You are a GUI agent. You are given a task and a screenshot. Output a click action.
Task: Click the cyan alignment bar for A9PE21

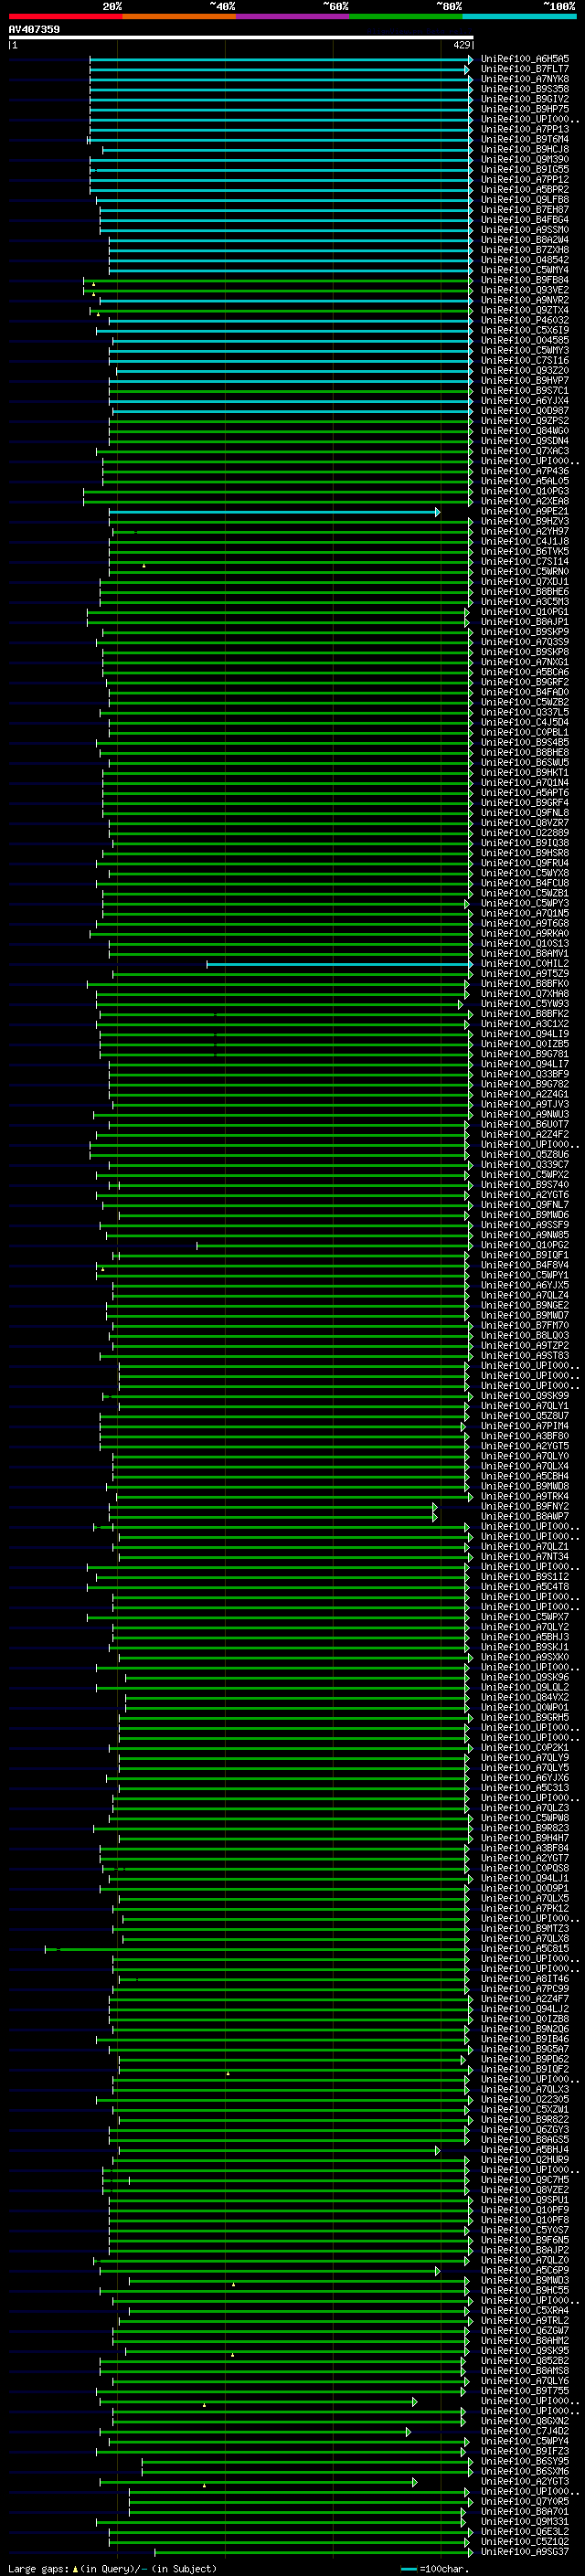(274, 512)
